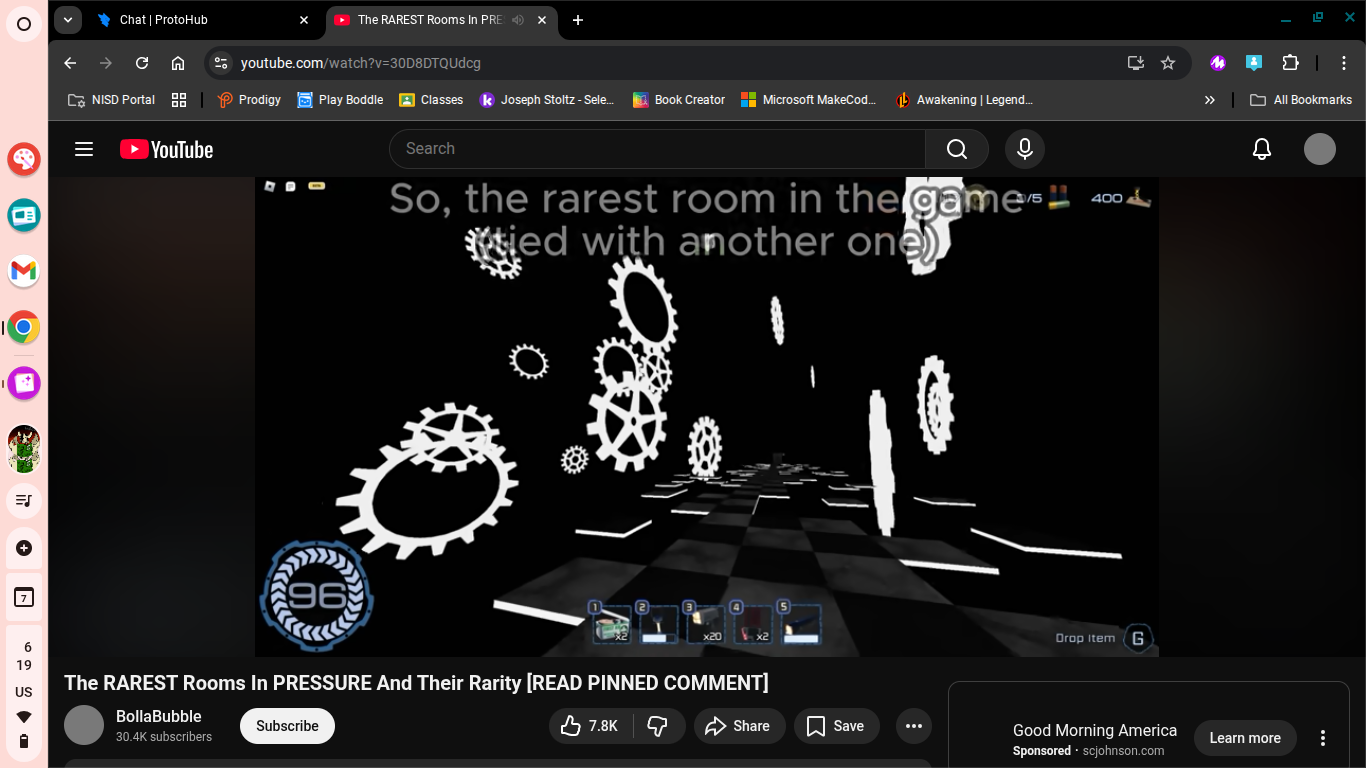Open the YouTube guide hamburger menu
The image size is (1366, 768).
tap(84, 148)
